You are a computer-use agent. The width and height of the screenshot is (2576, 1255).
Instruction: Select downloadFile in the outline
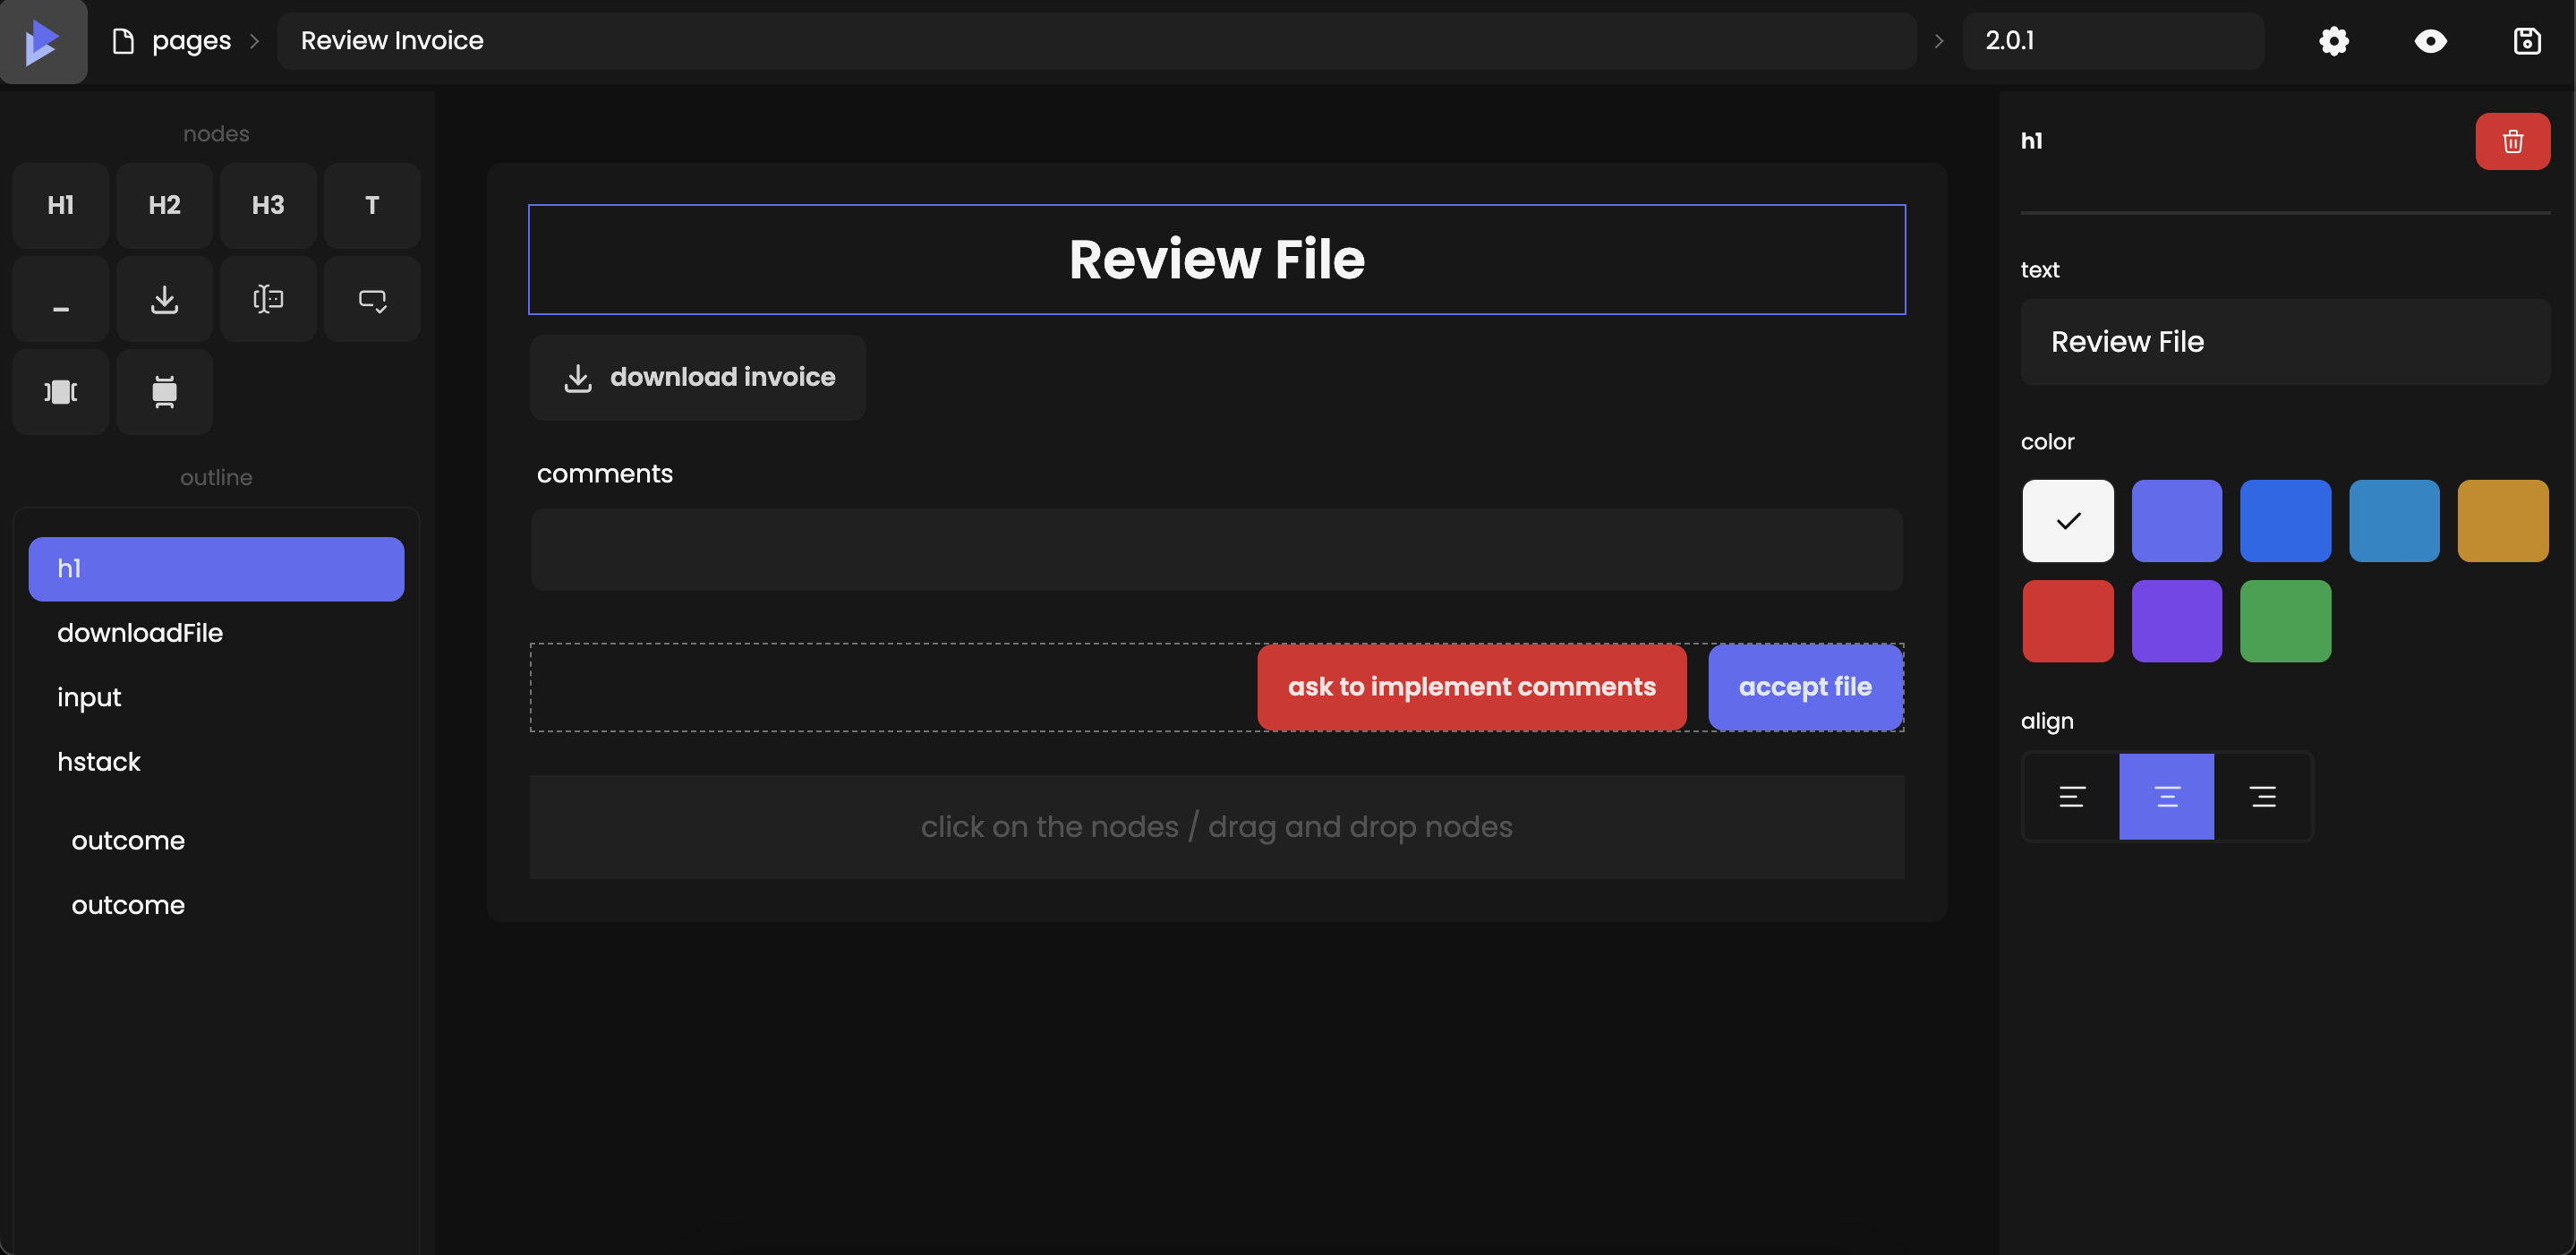pos(139,632)
